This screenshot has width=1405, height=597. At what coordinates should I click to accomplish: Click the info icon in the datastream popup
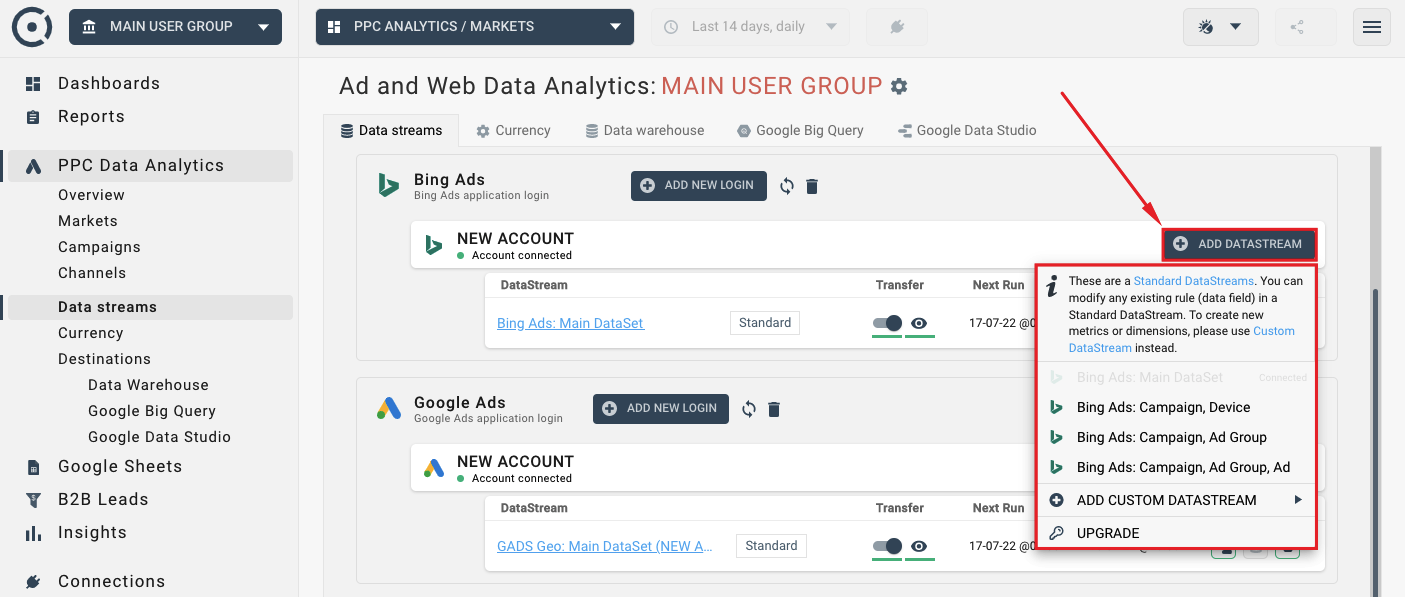(1051, 288)
